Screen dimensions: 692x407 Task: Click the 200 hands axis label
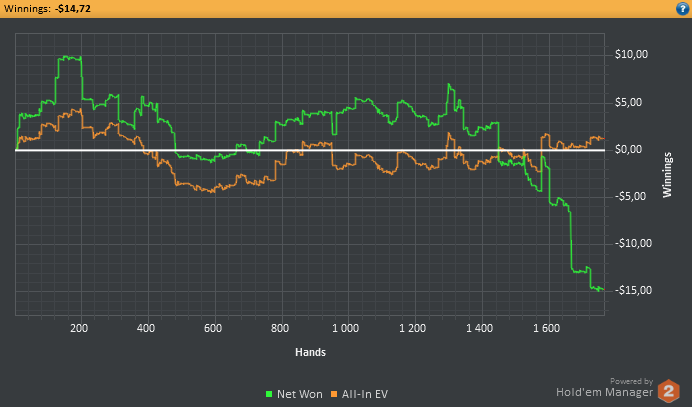tap(79, 328)
